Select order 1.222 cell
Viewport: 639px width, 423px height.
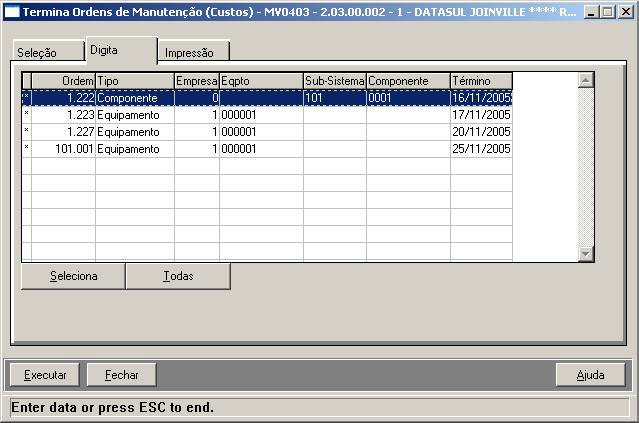pos(63,98)
